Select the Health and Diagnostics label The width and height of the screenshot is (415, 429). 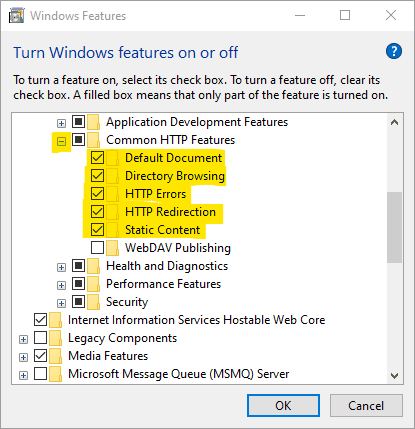(x=167, y=266)
